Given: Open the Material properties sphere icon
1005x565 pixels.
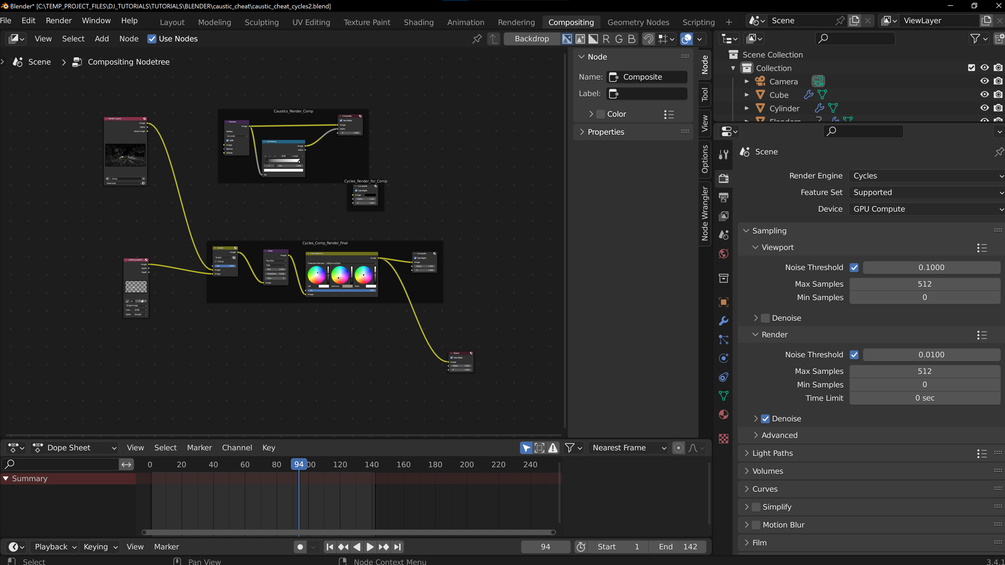Looking at the screenshot, I should click(x=724, y=414).
